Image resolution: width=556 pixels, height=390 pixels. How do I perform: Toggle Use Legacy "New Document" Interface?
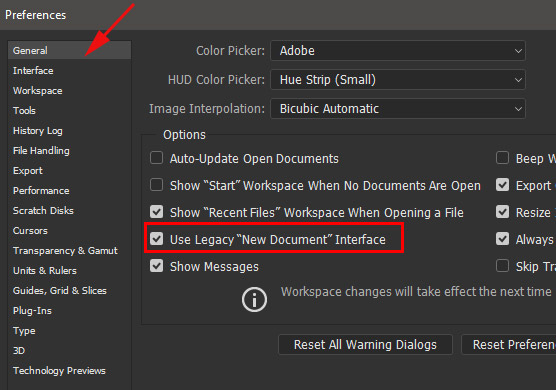point(156,239)
